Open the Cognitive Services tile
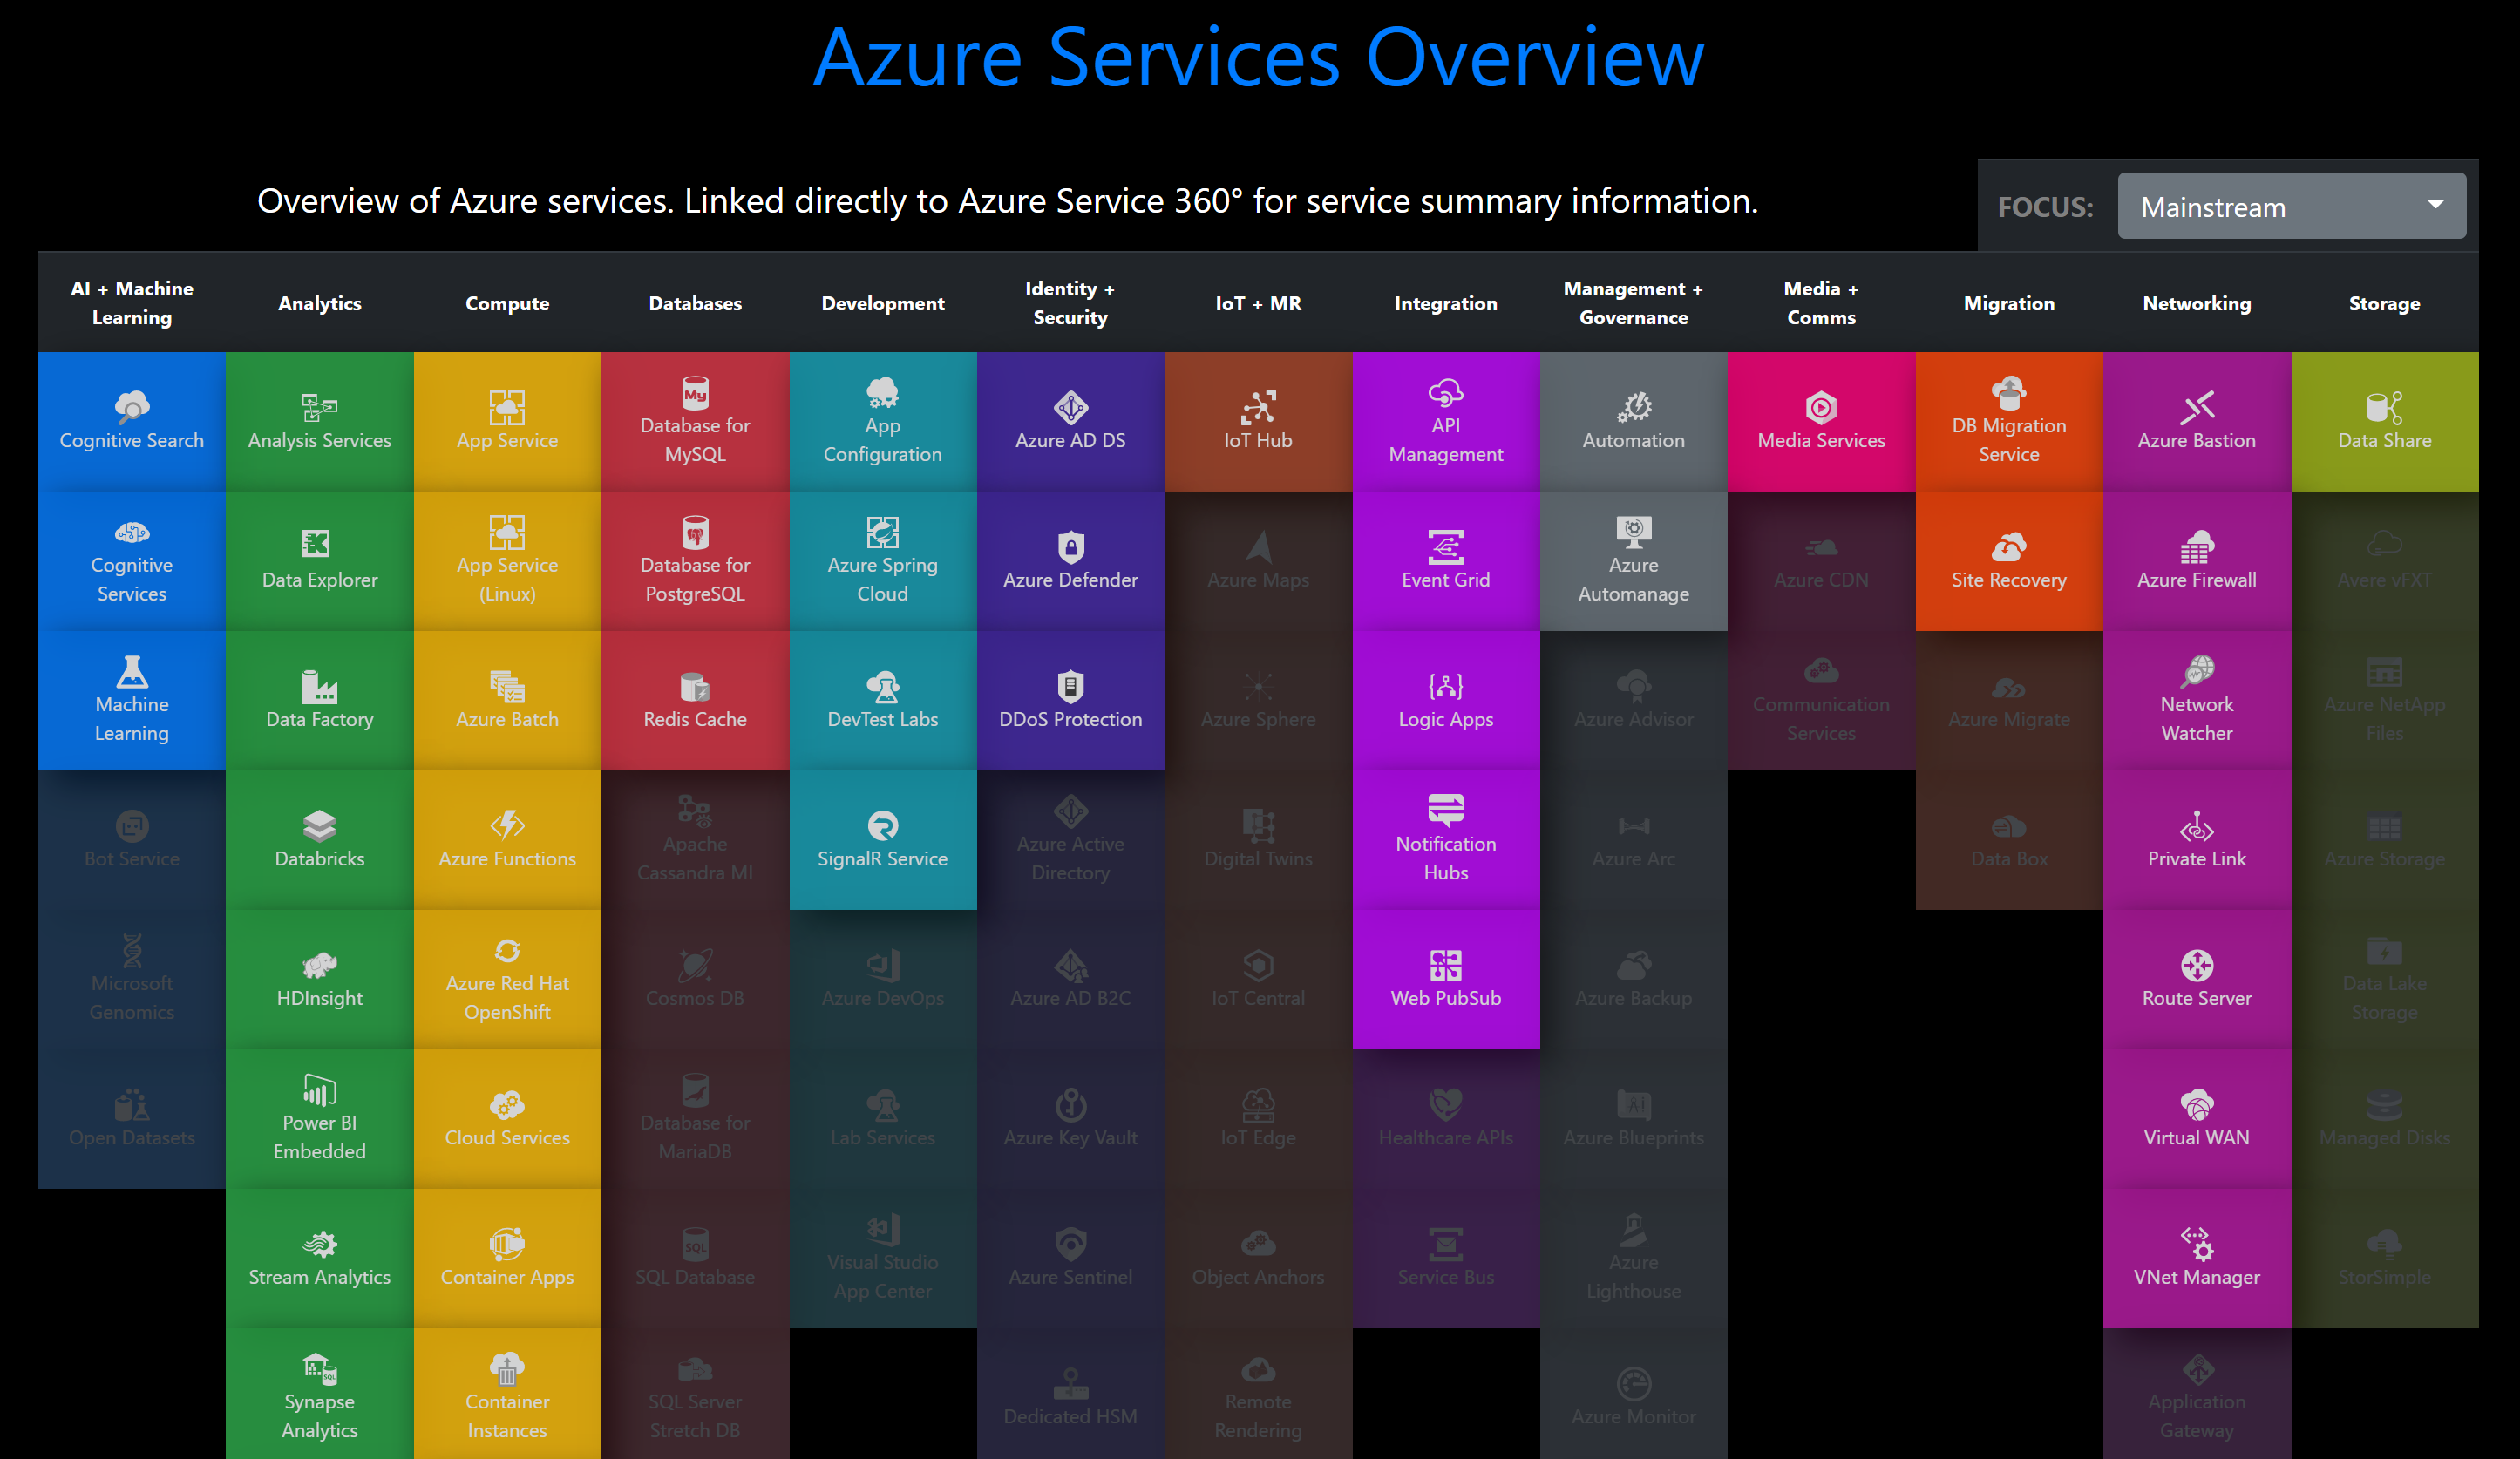Image resolution: width=2520 pixels, height=1459 pixels. 132,561
